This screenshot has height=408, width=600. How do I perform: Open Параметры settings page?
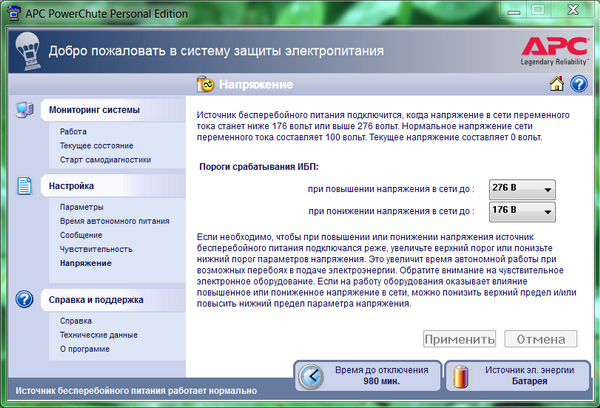(x=82, y=207)
